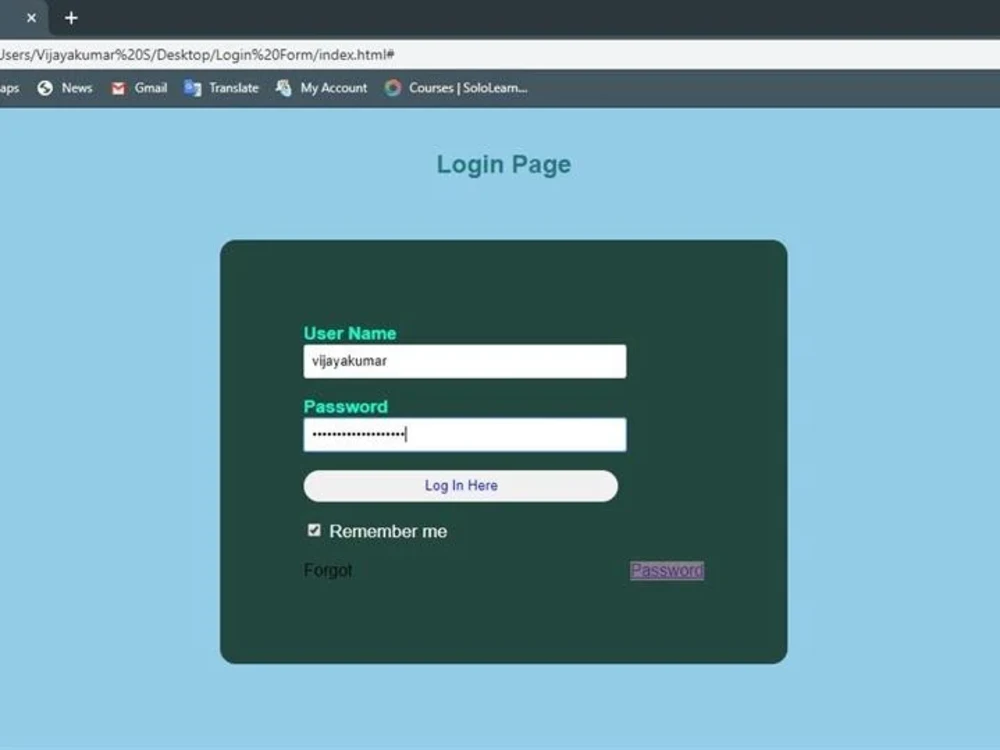Image resolution: width=1000 pixels, height=750 pixels.
Task: Open the Gmail bookmark
Action: [x=138, y=88]
